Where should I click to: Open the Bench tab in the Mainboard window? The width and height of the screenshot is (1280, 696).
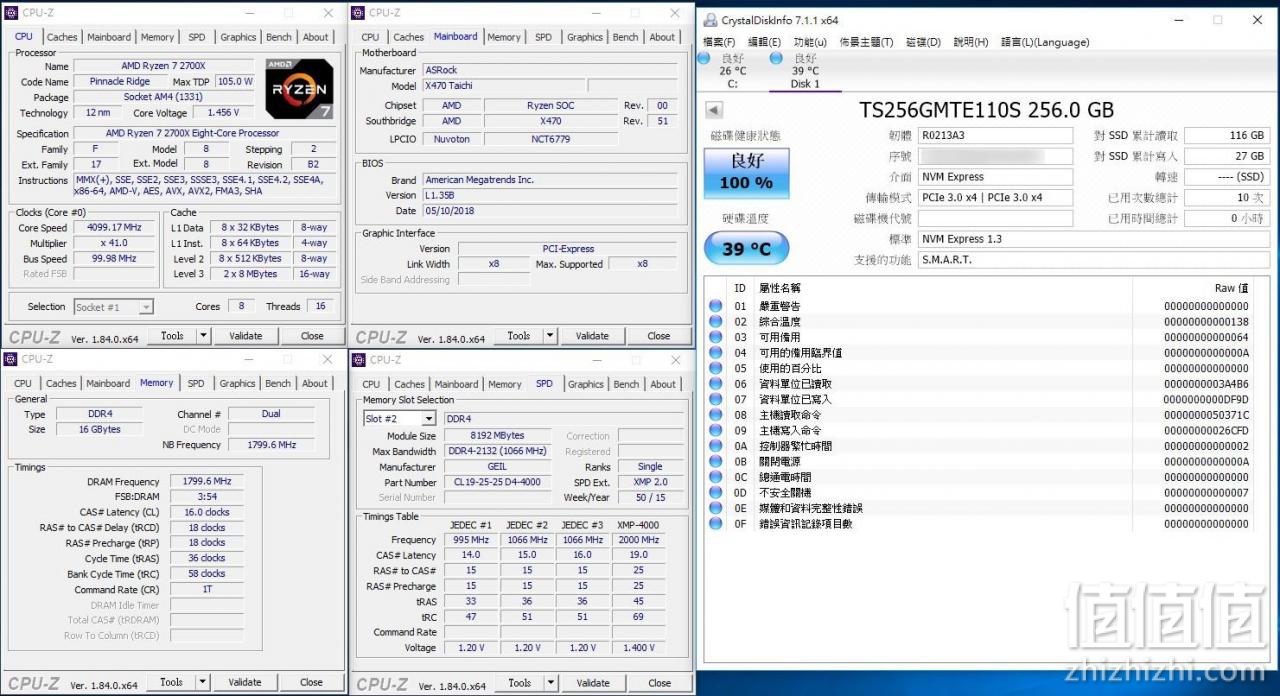point(626,37)
